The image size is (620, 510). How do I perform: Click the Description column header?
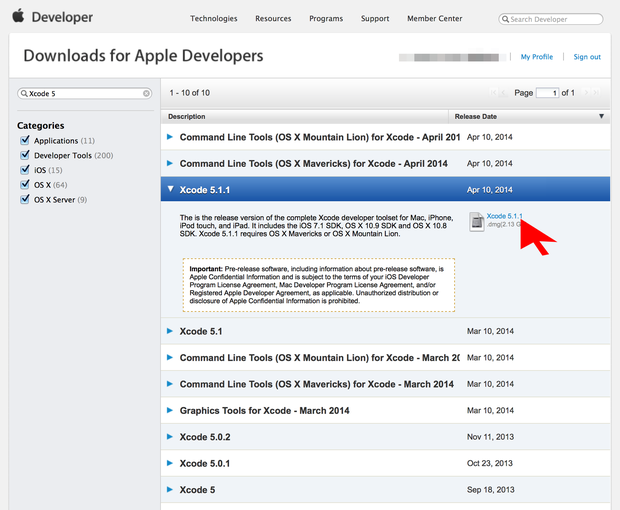(187, 117)
